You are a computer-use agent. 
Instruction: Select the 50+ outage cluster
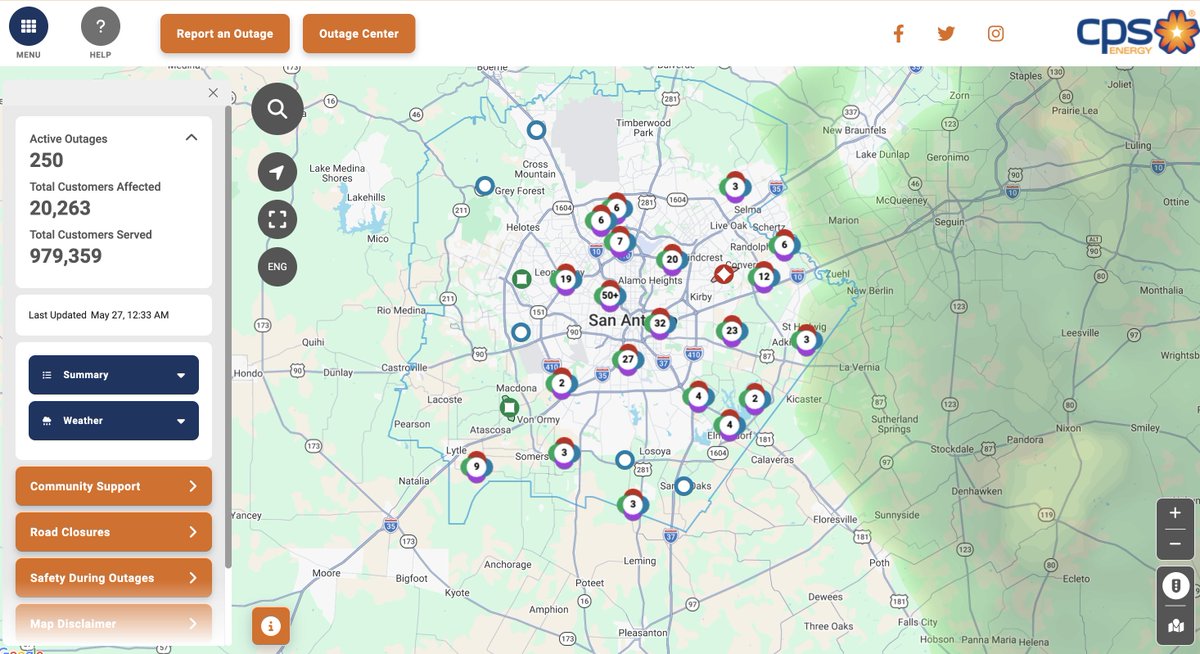click(609, 296)
